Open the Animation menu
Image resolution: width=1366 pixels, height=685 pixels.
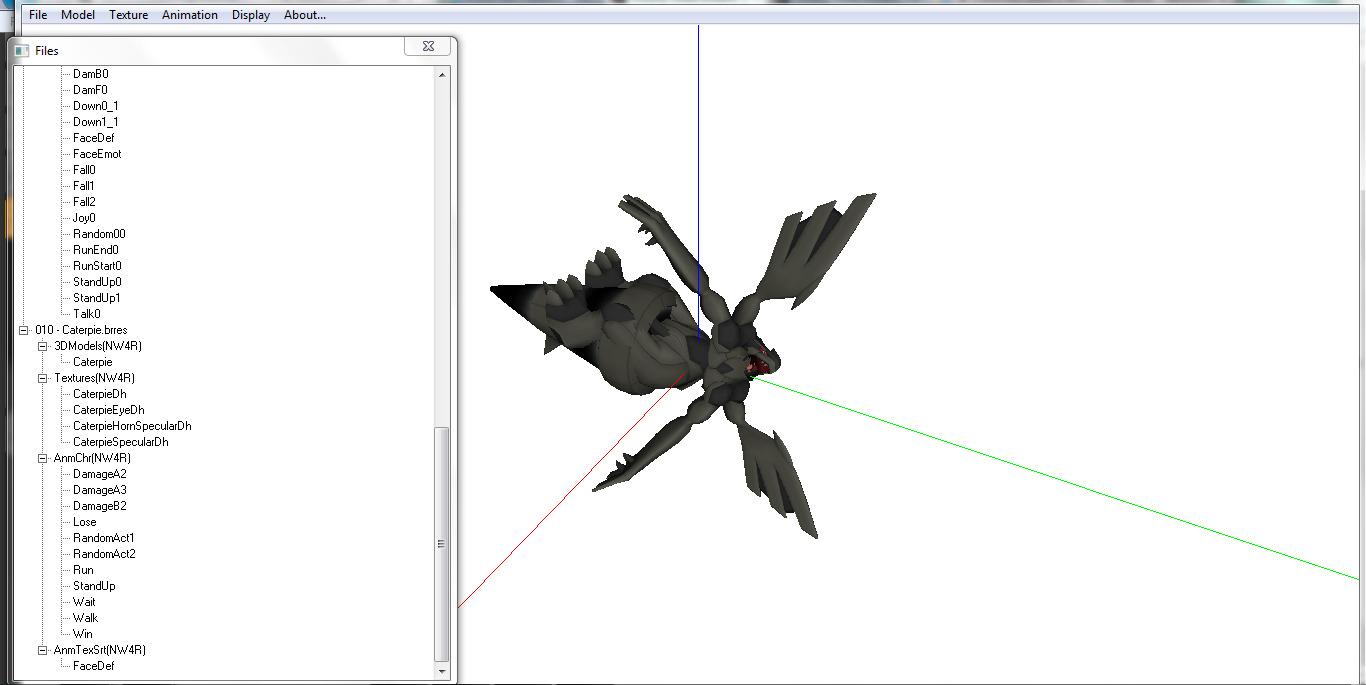[x=190, y=15]
